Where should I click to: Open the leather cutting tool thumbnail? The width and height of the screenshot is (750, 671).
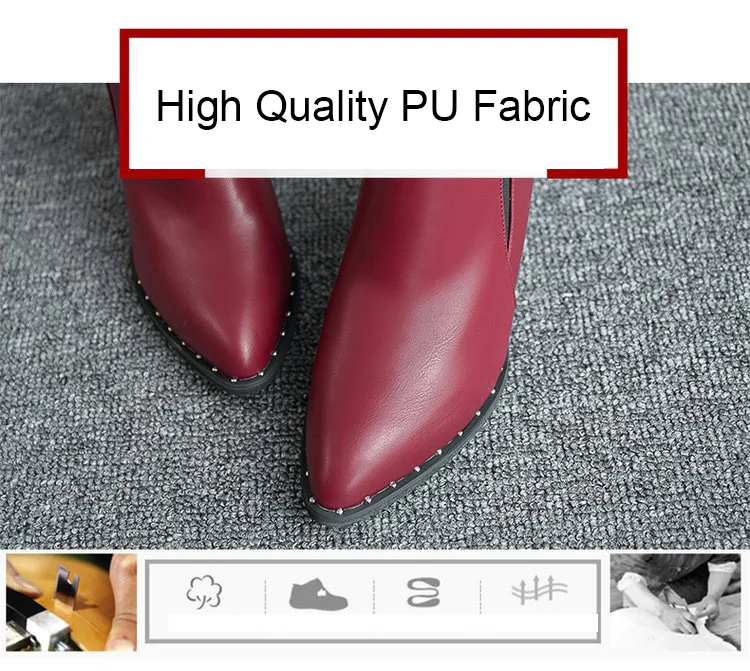[x=71, y=602]
